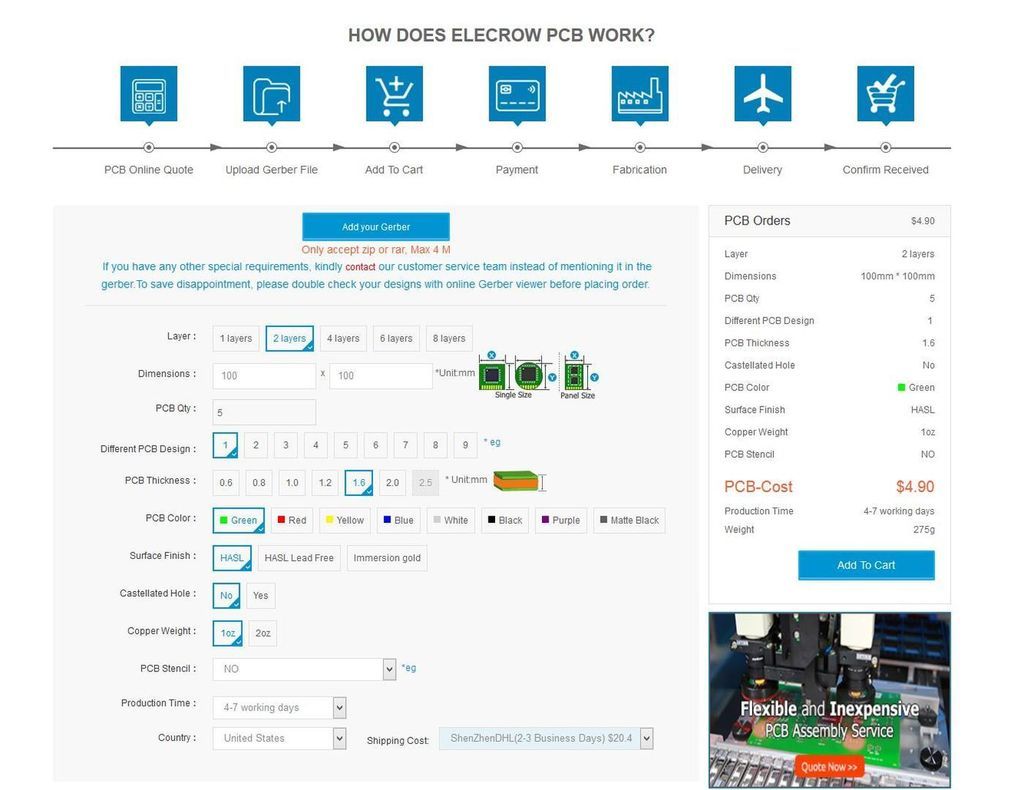1024x790 pixels.
Task: Choose HASL Lead Free surface finish
Action: pos(299,558)
